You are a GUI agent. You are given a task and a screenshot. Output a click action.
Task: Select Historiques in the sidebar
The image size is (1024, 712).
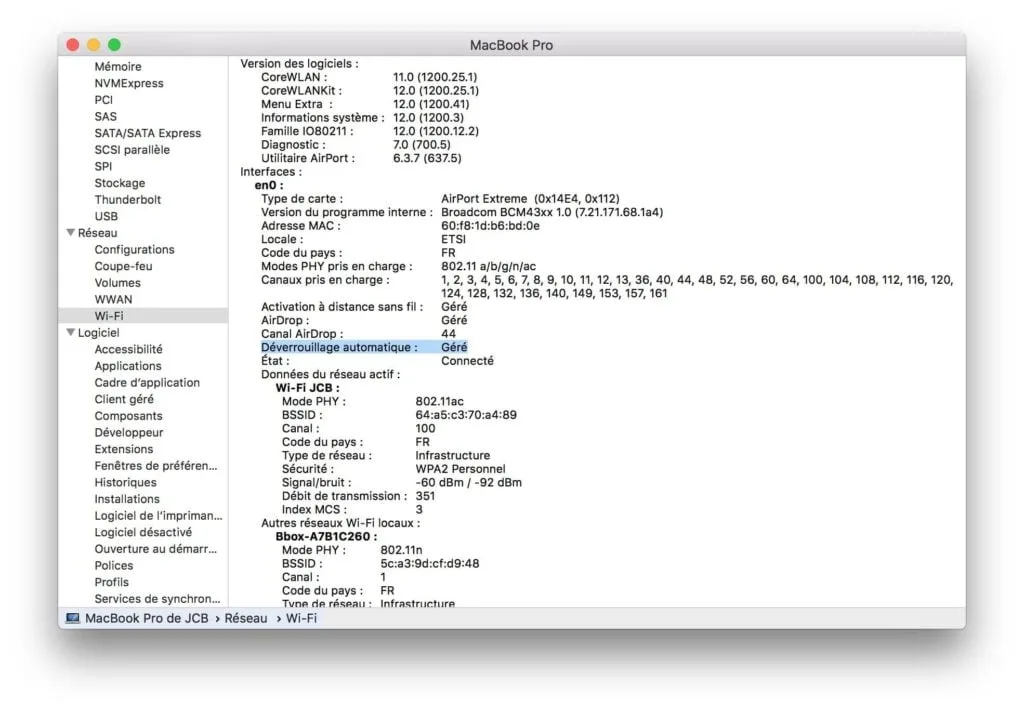pos(125,482)
